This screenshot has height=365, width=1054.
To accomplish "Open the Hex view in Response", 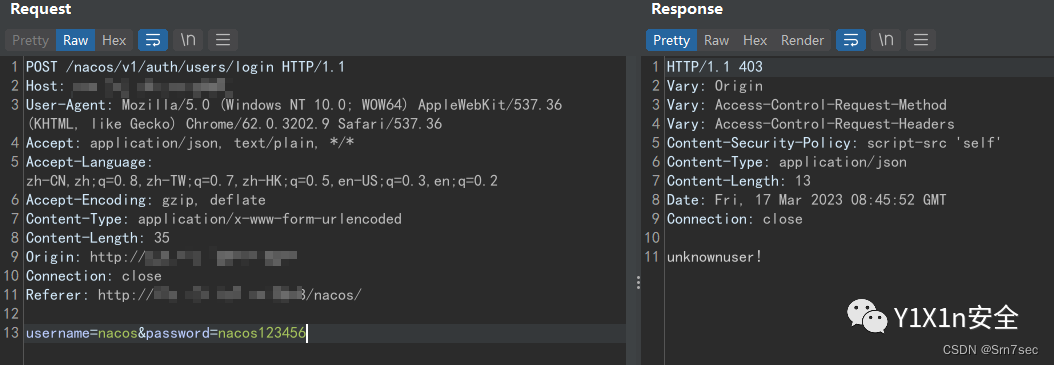I will [755, 40].
